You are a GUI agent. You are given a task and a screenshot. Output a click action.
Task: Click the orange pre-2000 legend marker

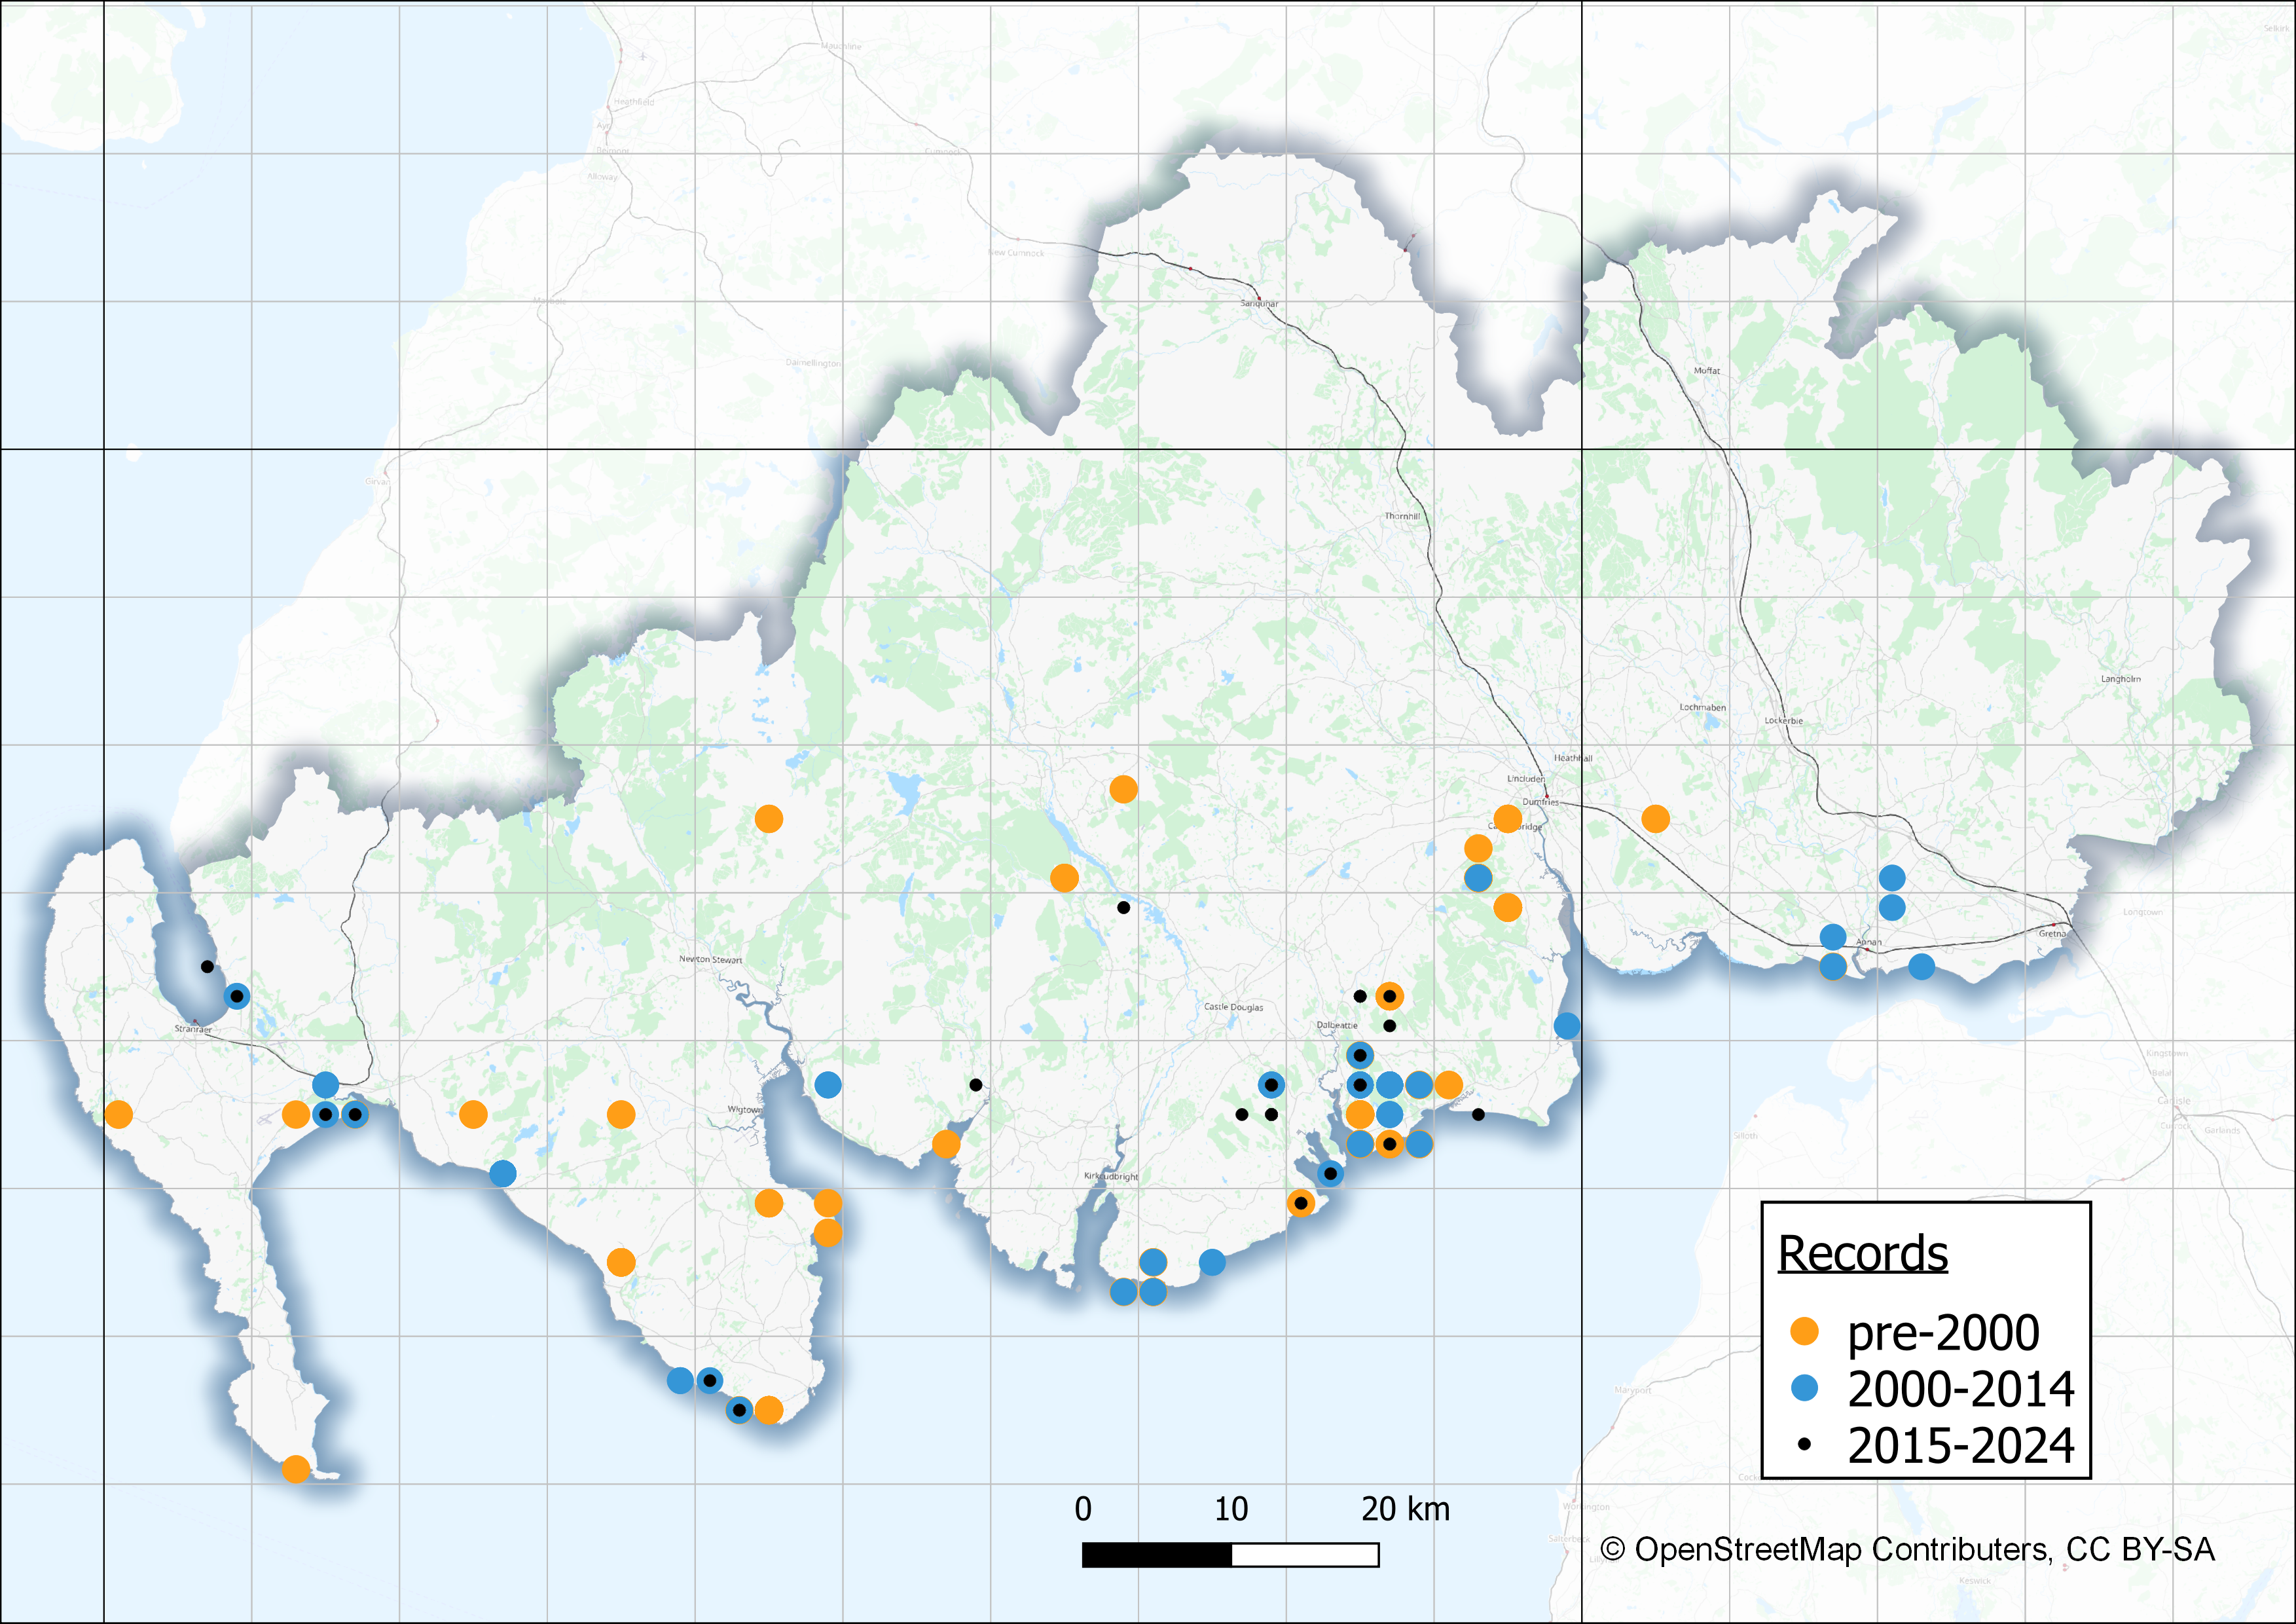1804,1331
